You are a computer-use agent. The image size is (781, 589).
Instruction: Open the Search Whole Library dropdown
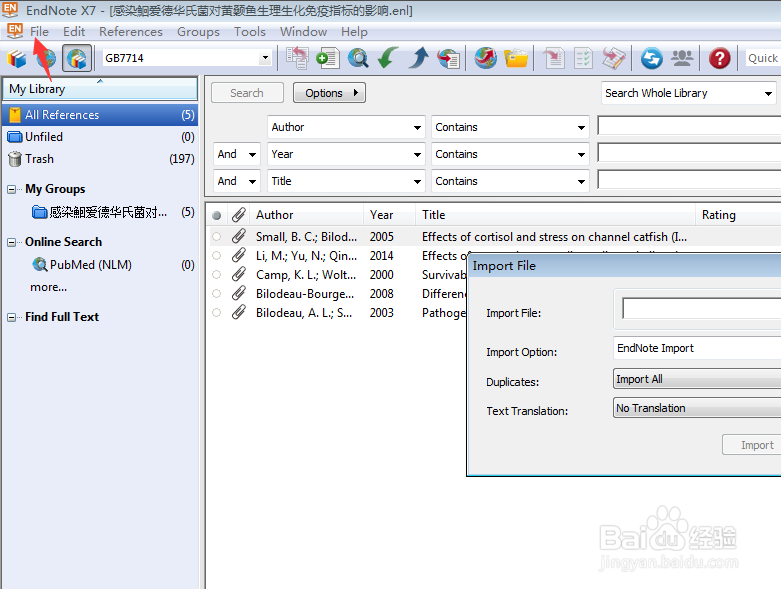688,93
